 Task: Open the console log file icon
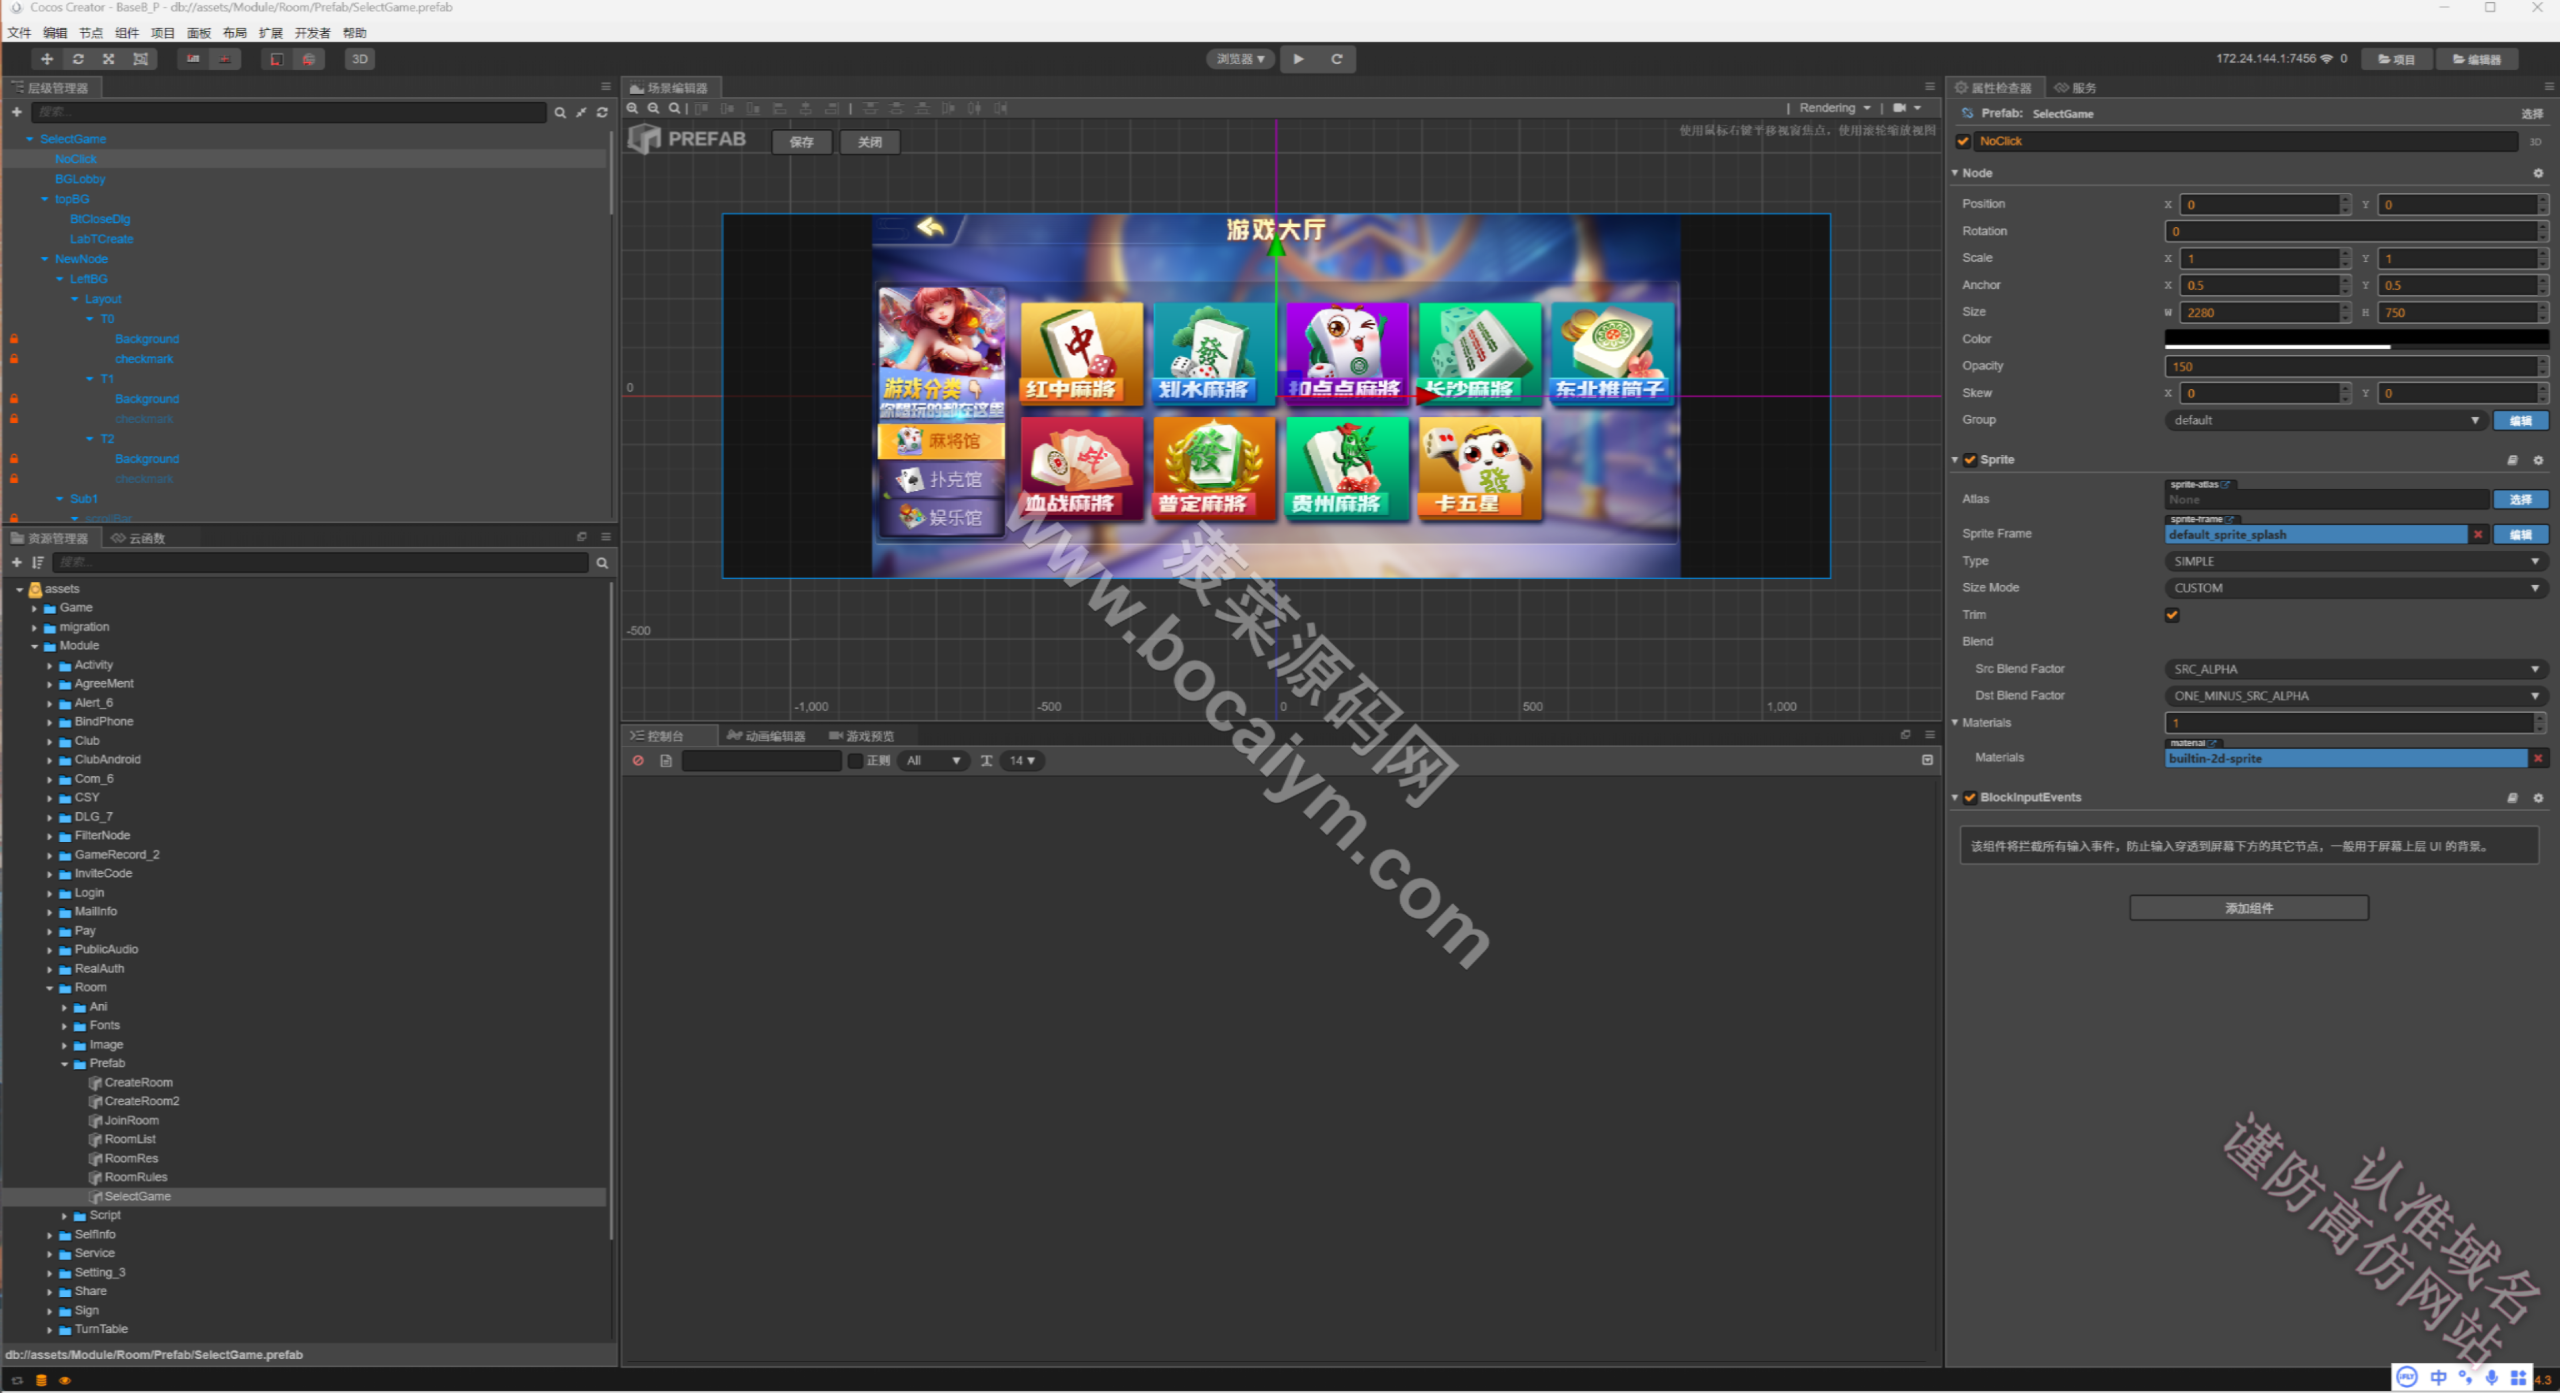tap(666, 761)
